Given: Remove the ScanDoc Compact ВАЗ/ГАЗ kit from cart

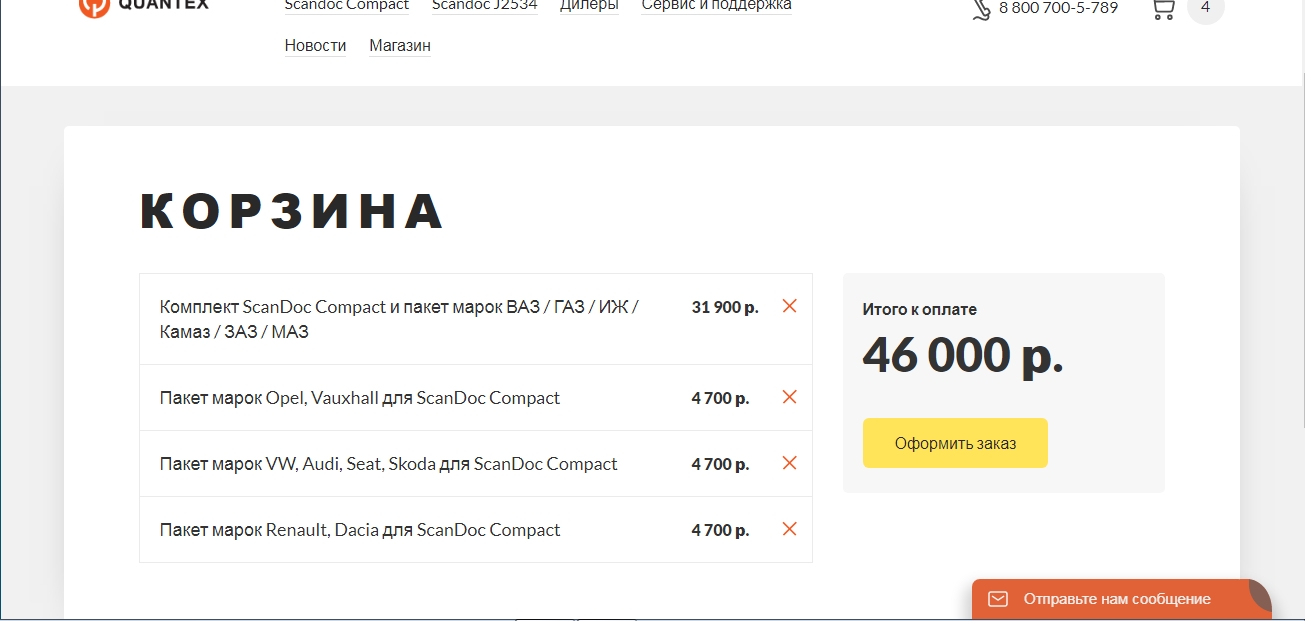Looking at the screenshot, I should click(x=789, y=306).
